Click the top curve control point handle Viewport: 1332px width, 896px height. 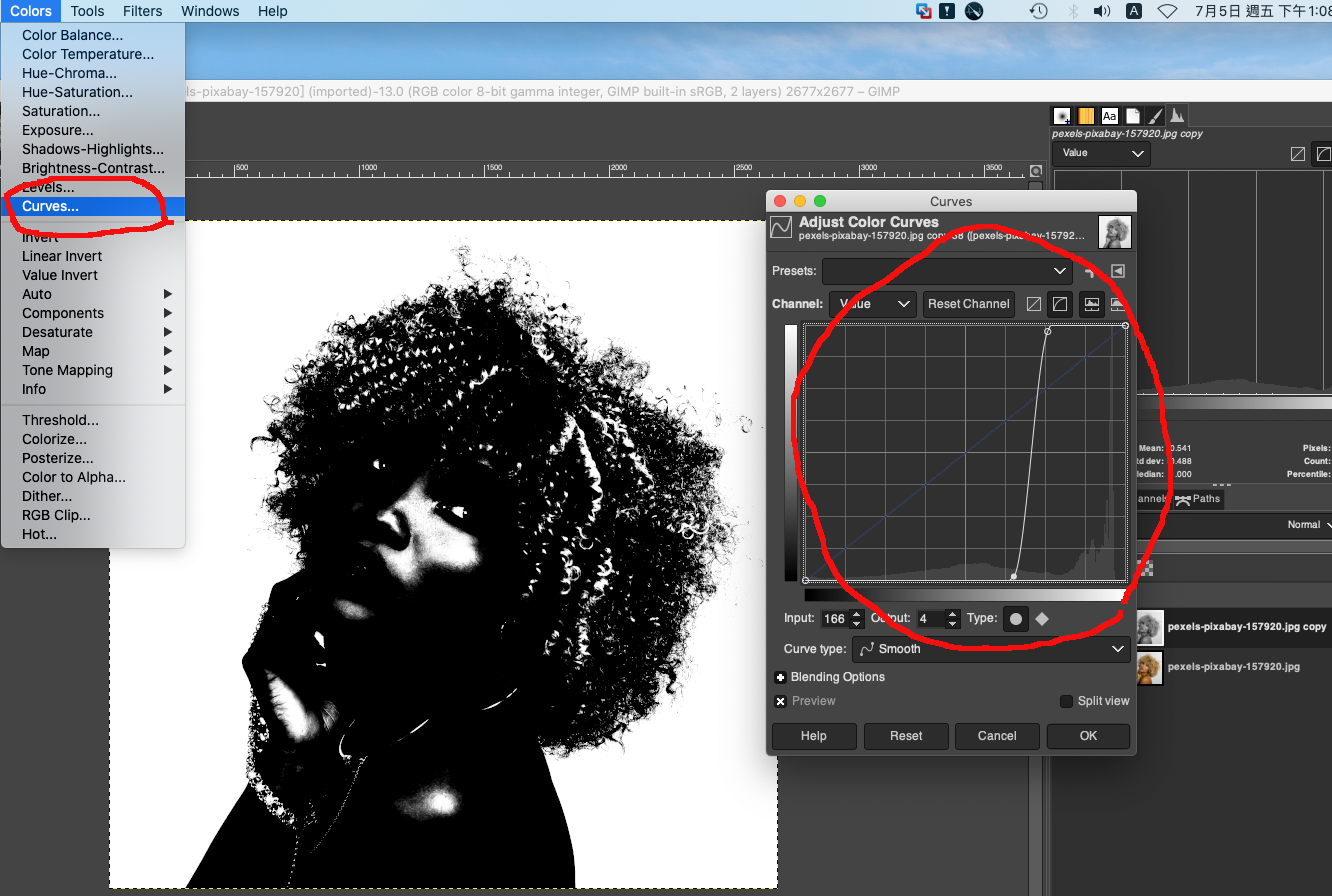[x=1047, y=331]
